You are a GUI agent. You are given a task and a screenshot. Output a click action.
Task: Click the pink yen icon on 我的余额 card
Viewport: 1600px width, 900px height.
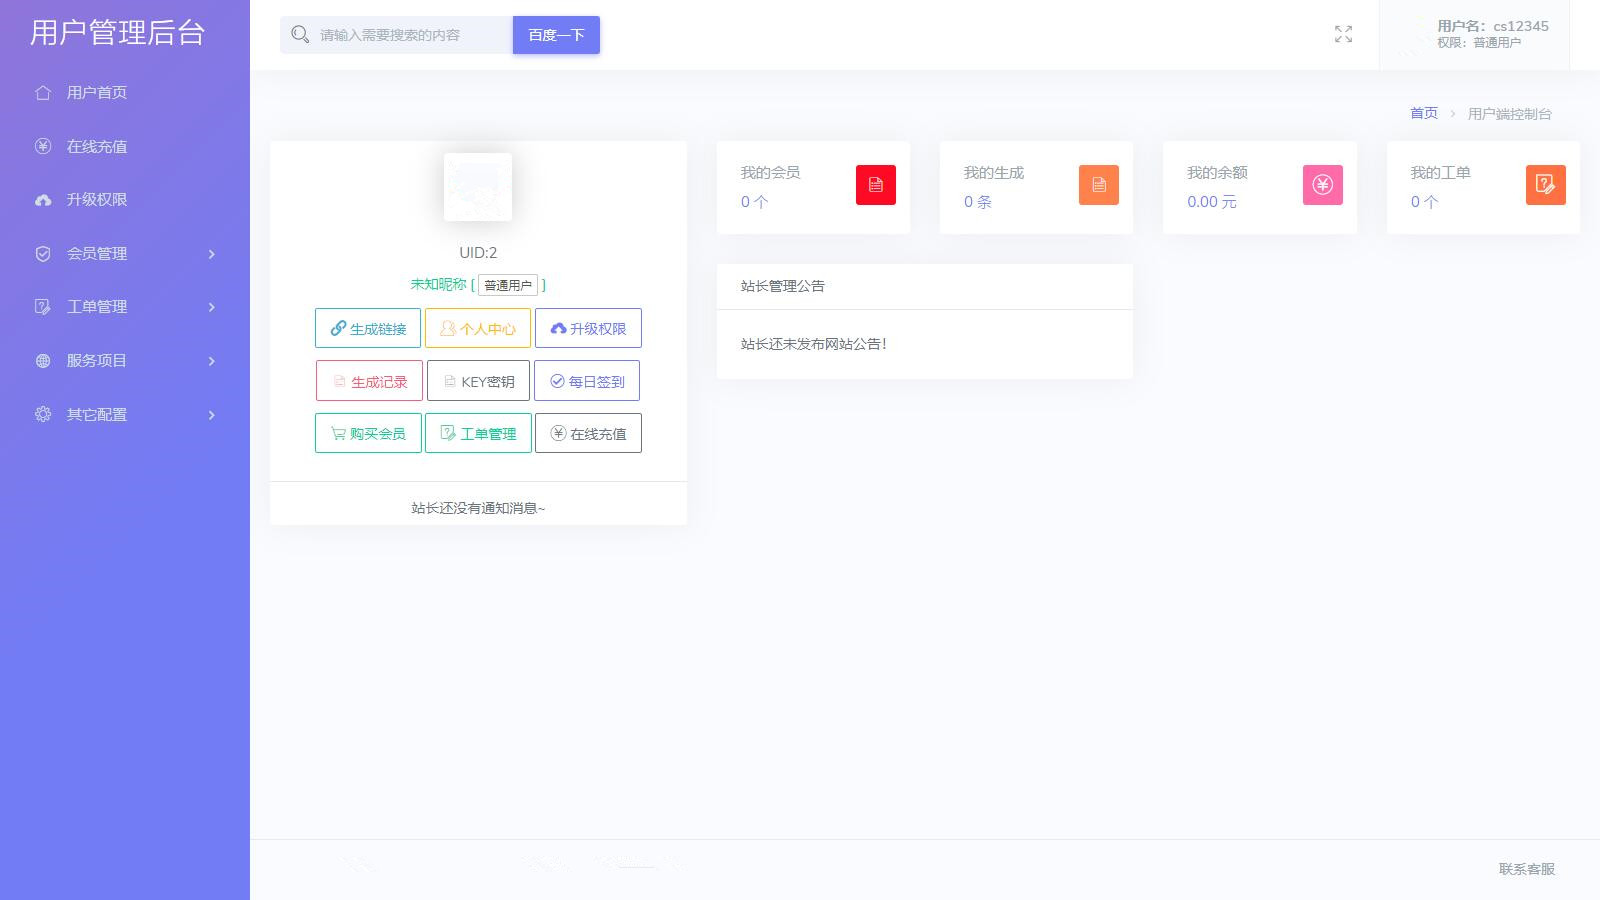1322,185
